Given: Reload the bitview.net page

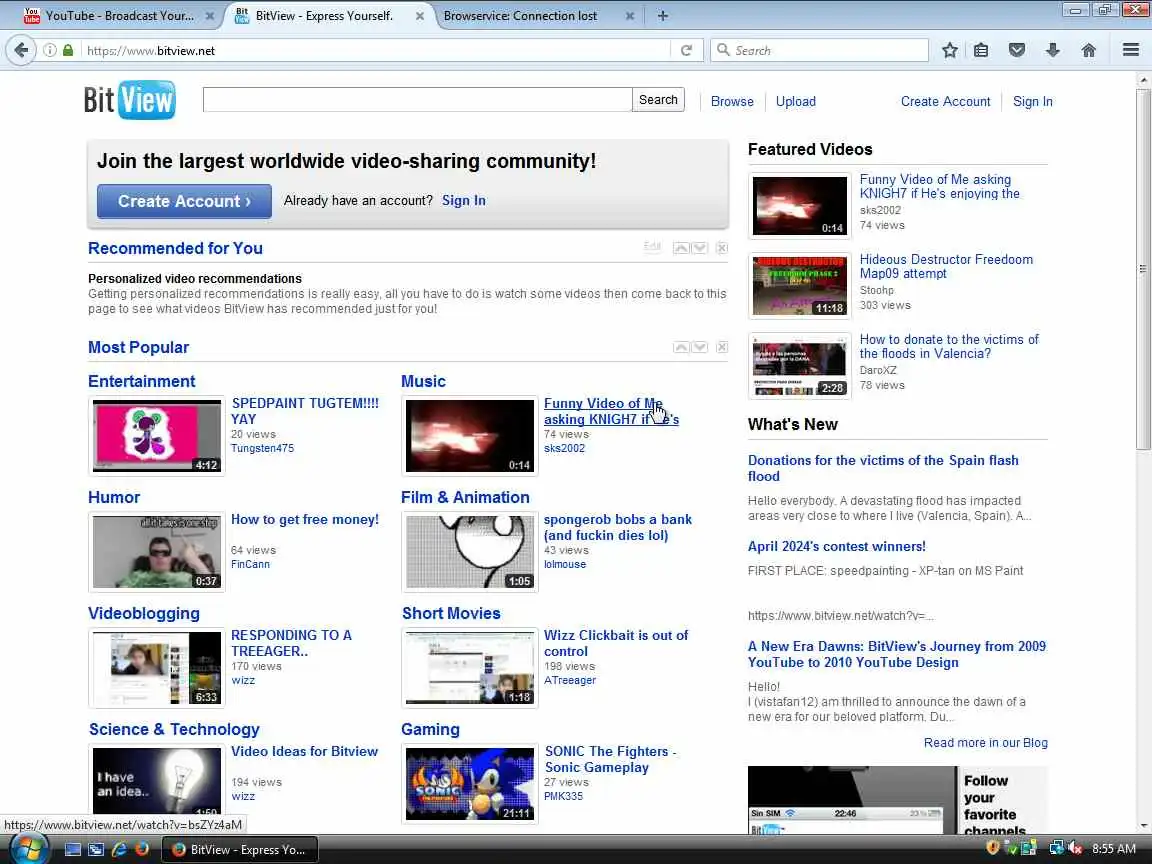Looking at the screenshot, I should pyautogui.click(x=686, y=50).
